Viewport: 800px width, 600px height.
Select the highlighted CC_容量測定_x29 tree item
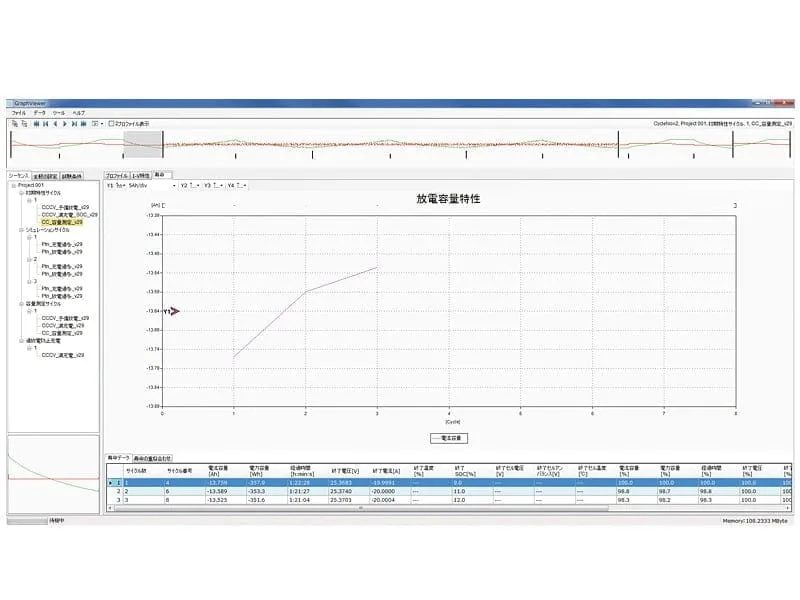[60, 222]
